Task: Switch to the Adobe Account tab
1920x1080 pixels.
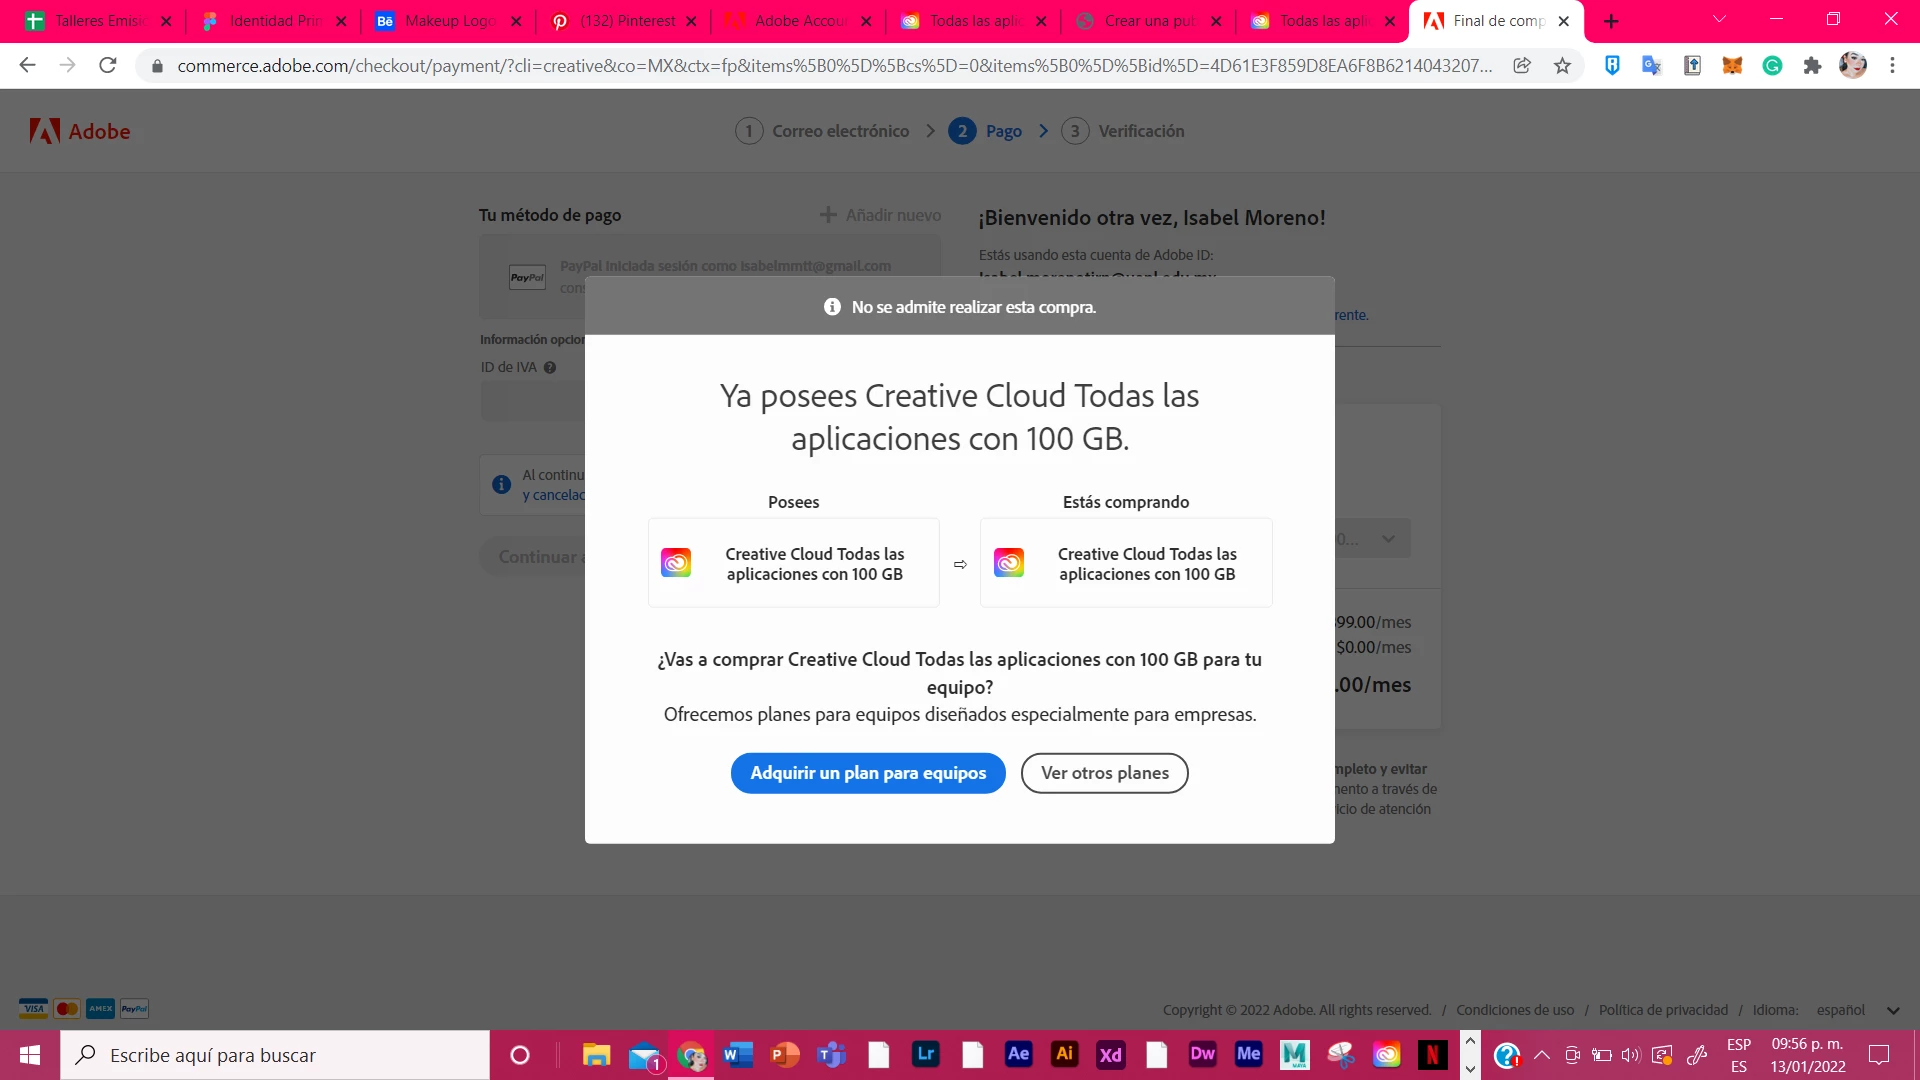Action: (798, 21)
